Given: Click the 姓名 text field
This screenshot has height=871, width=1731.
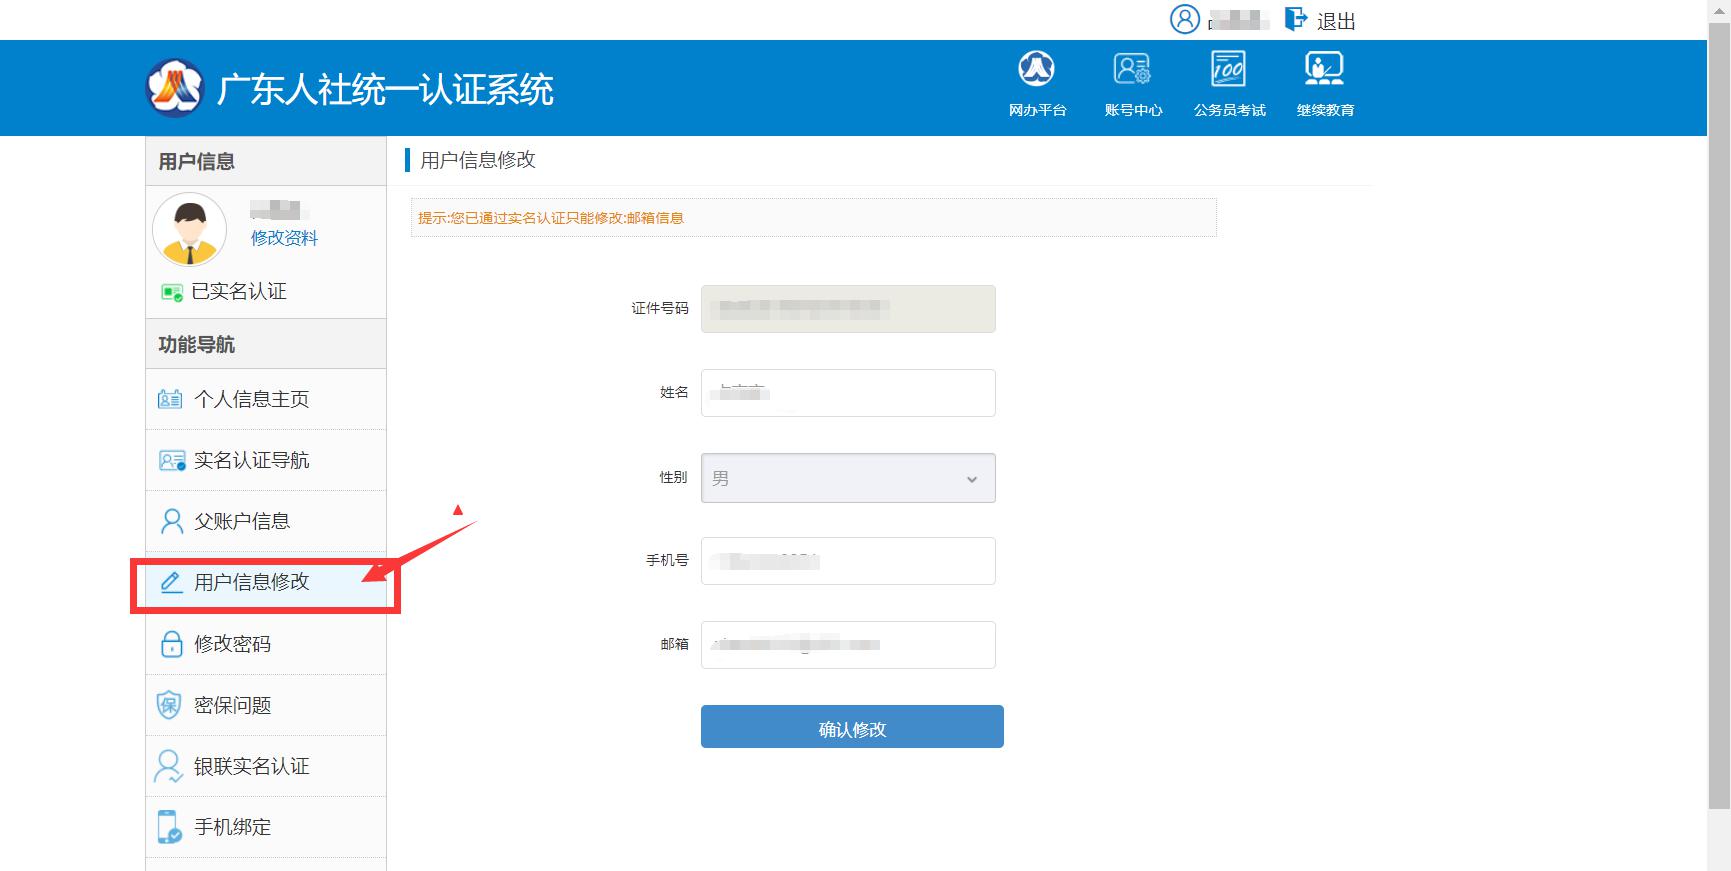Looking at the screenshot, I should (x=848, y=393).
